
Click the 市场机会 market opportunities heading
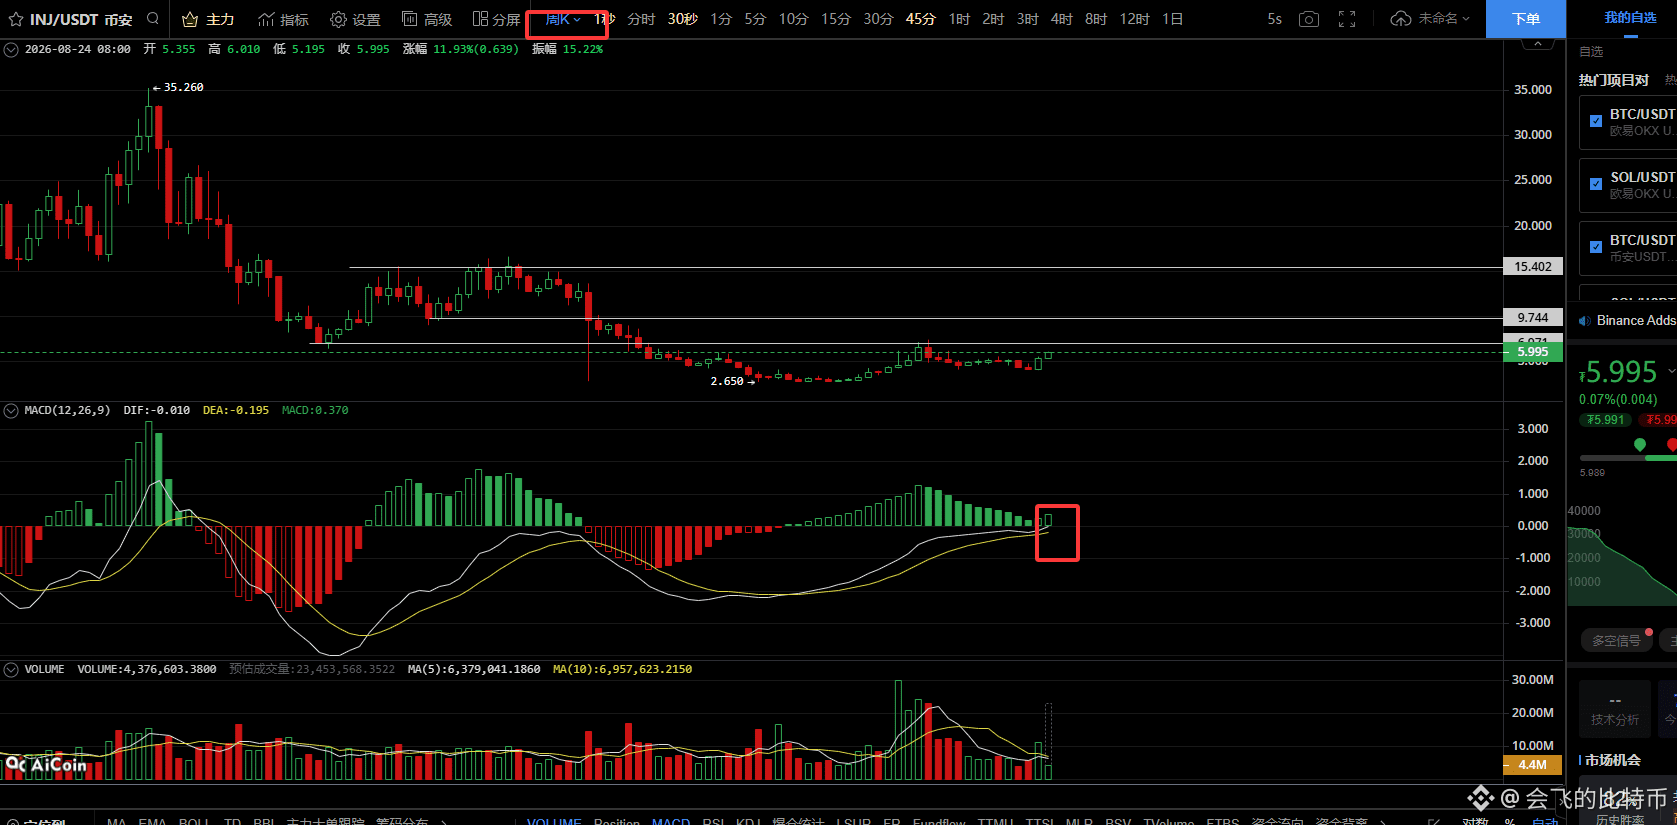tap(1613, 760)
